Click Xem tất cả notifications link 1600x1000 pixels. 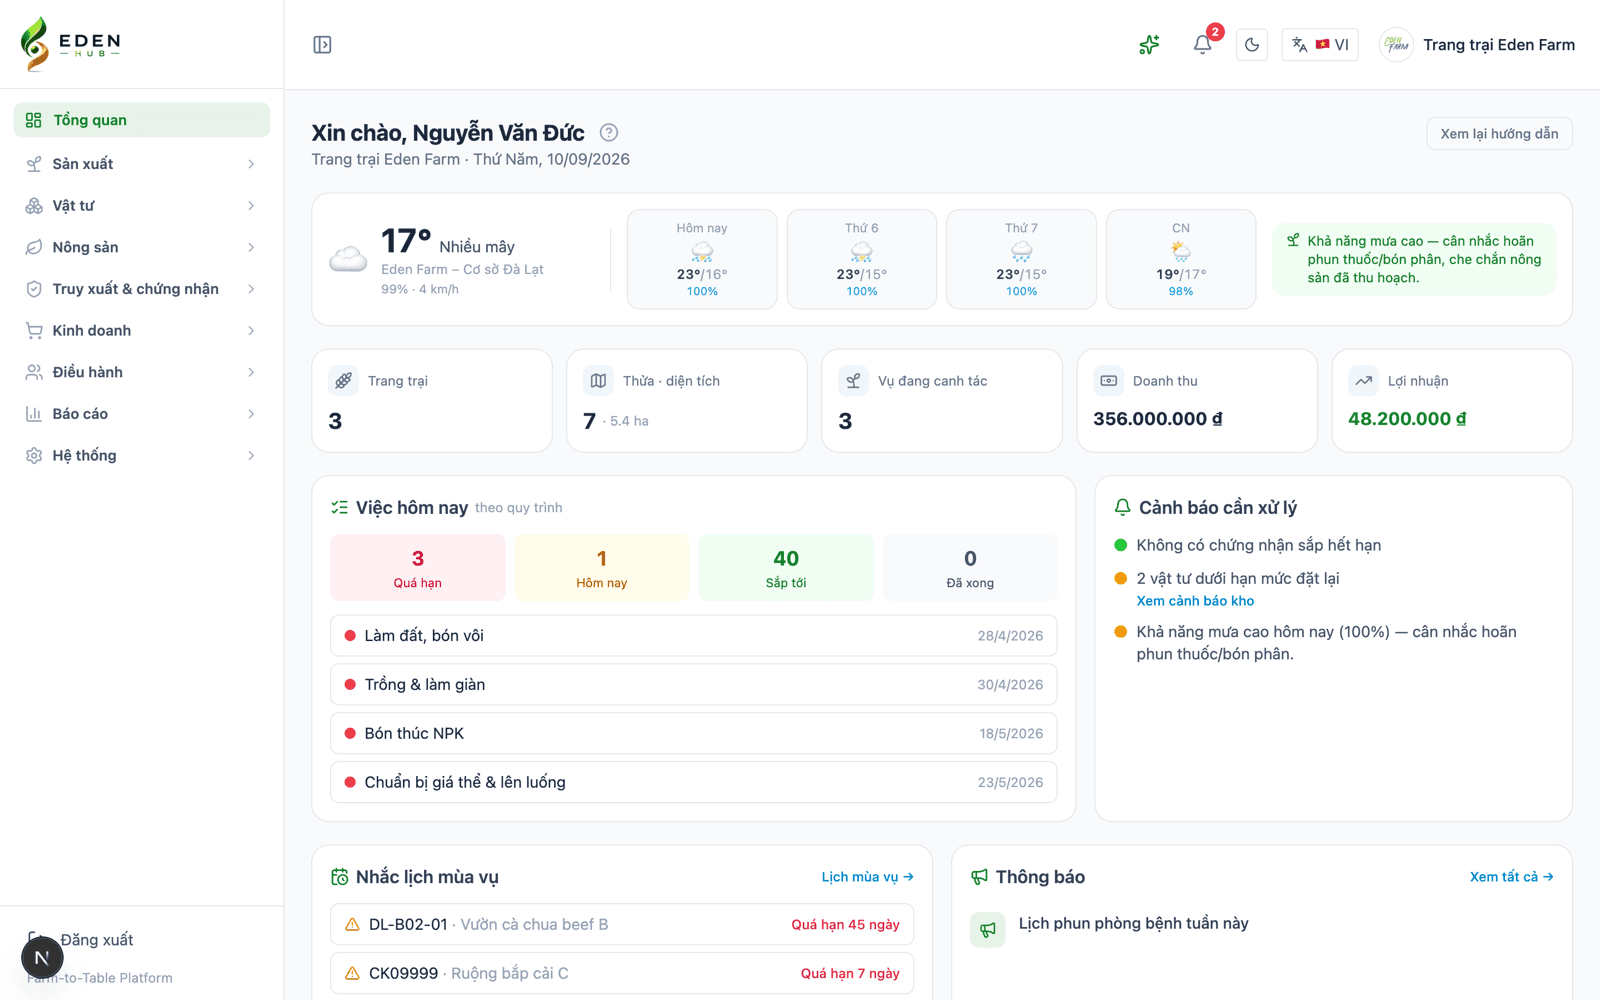(1512, 877)
